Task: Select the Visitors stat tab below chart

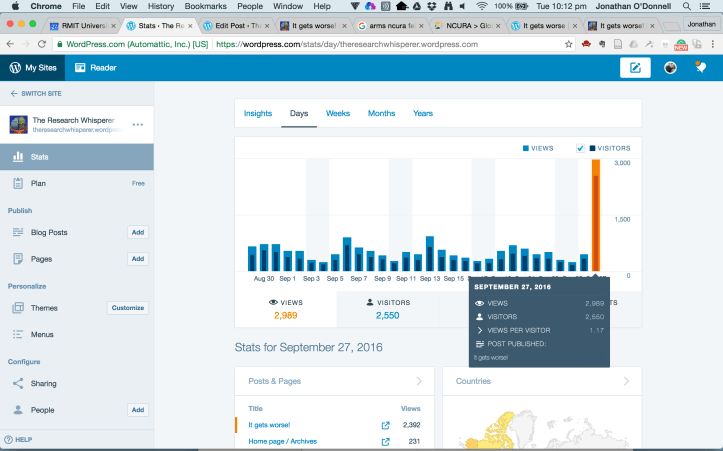Action: click(388, 308)
